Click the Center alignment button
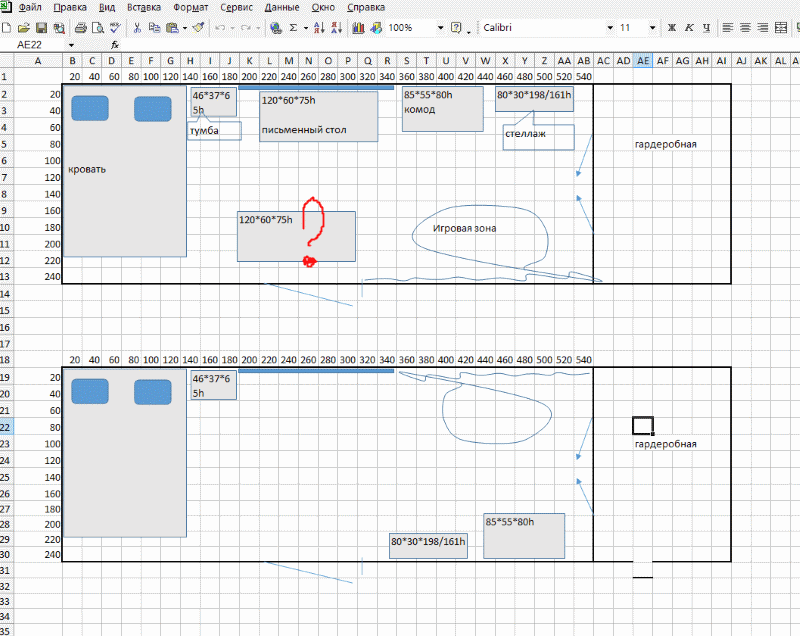Image resolution: width=800 pixels, height=636 pixels. coord(744,28)
